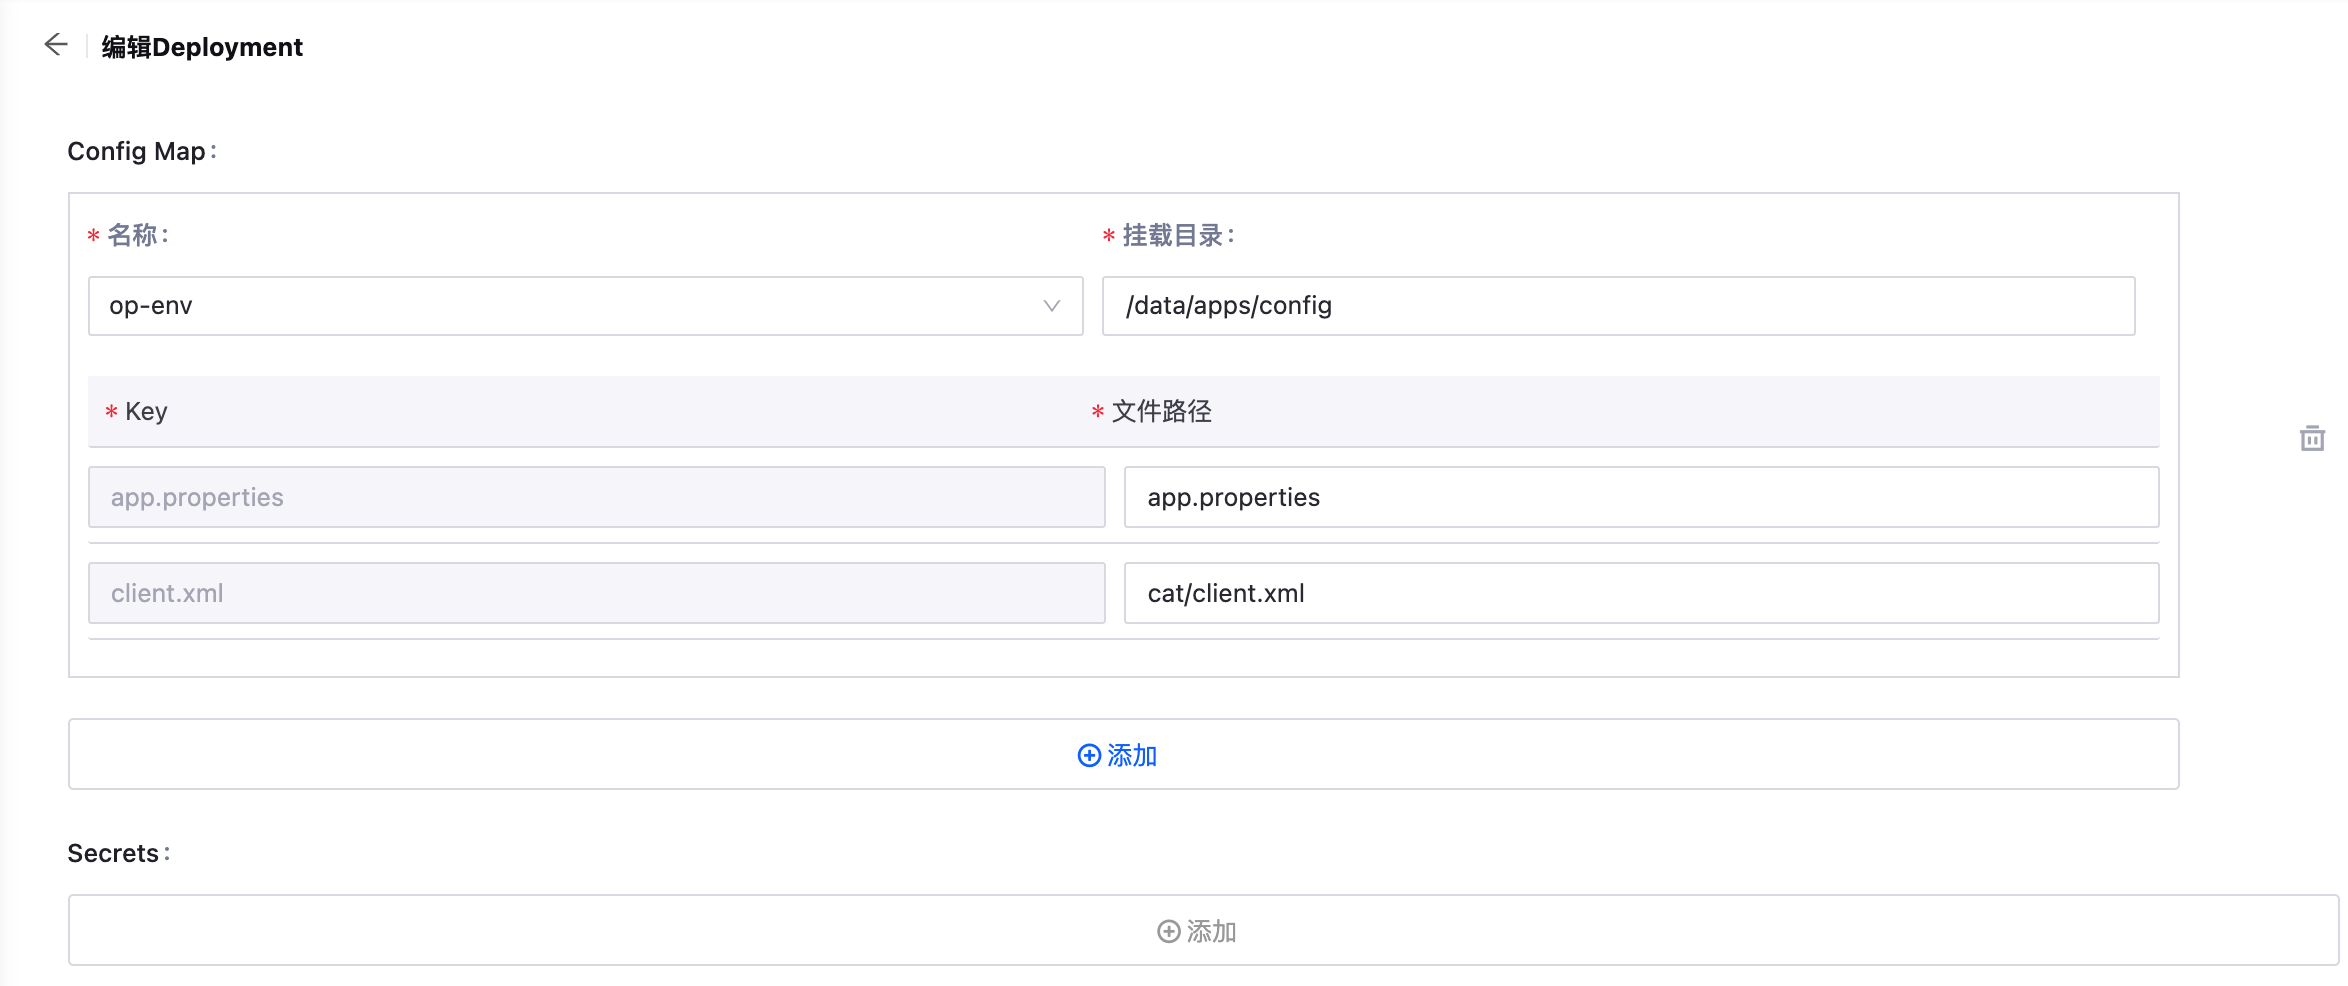
Task: Expand the op-env dropdown chevron
Action: pos(1051,306)
